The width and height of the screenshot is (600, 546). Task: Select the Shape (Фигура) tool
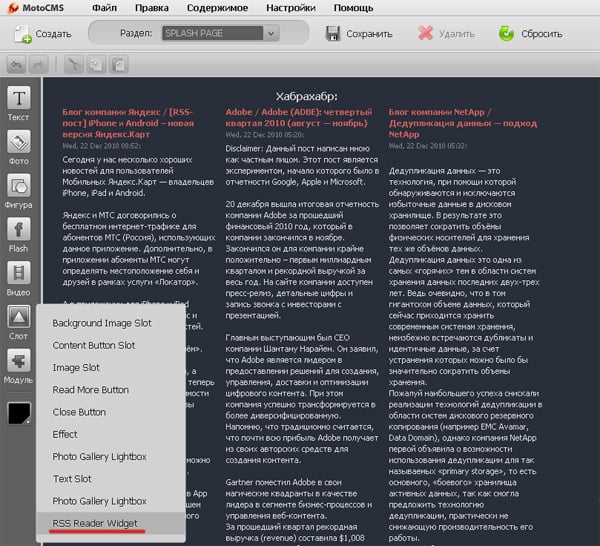pos(19,186)
